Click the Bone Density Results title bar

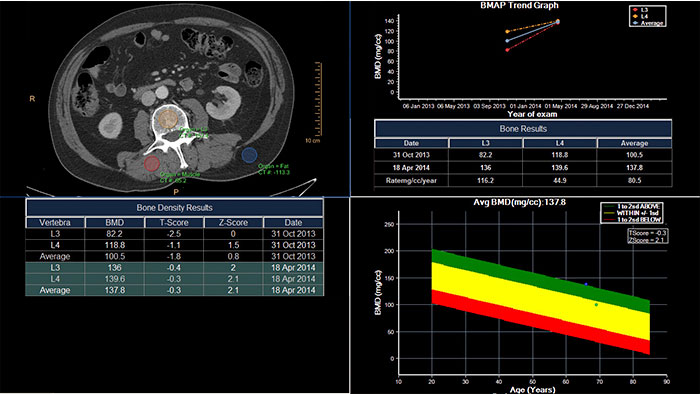pyautogui.click(x=175, y=207)
